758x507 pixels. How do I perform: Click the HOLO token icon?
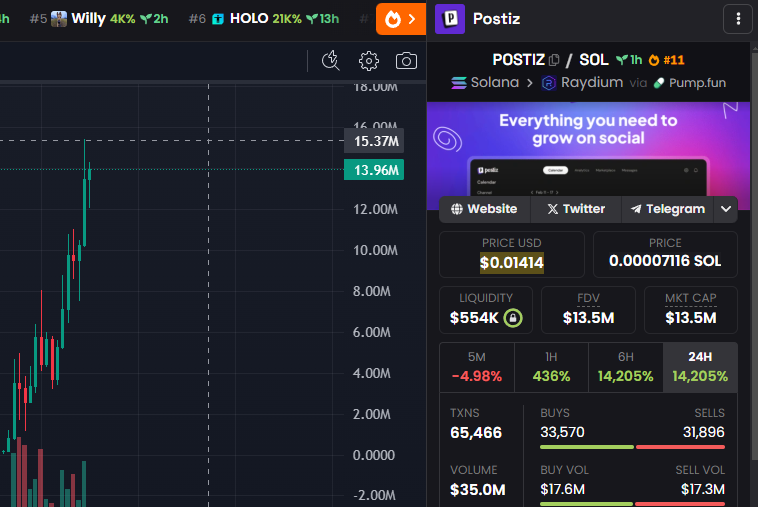pyautogui.click(x=218, y=19)
